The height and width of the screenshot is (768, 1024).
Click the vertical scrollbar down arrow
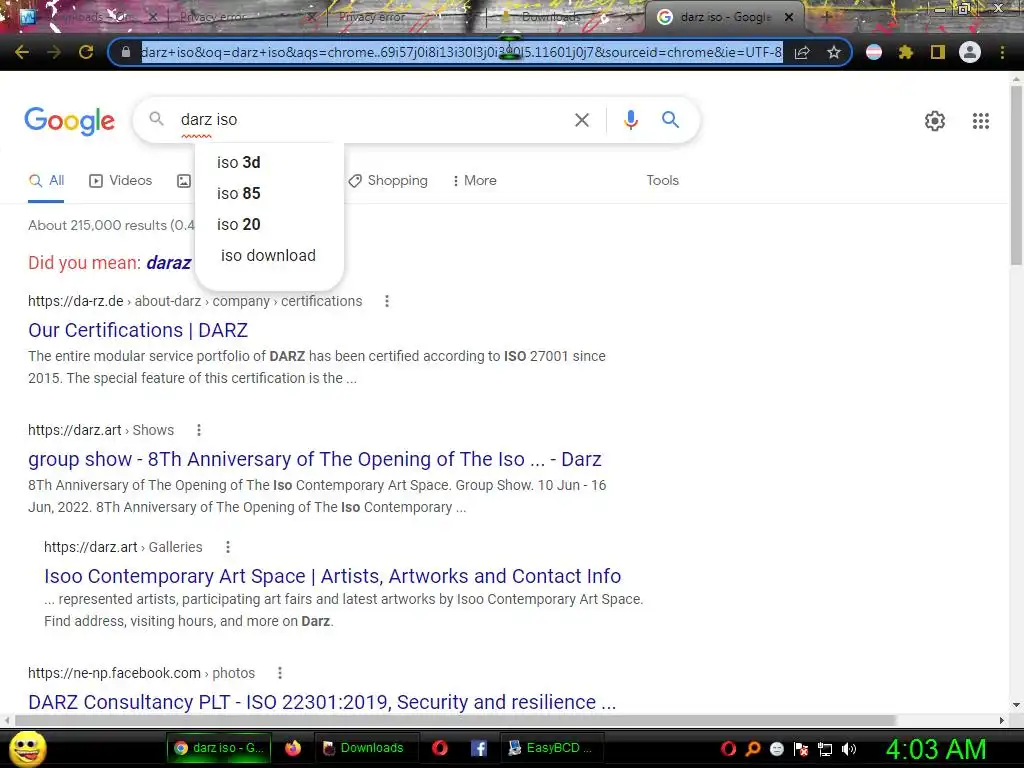click(1016, 705)
